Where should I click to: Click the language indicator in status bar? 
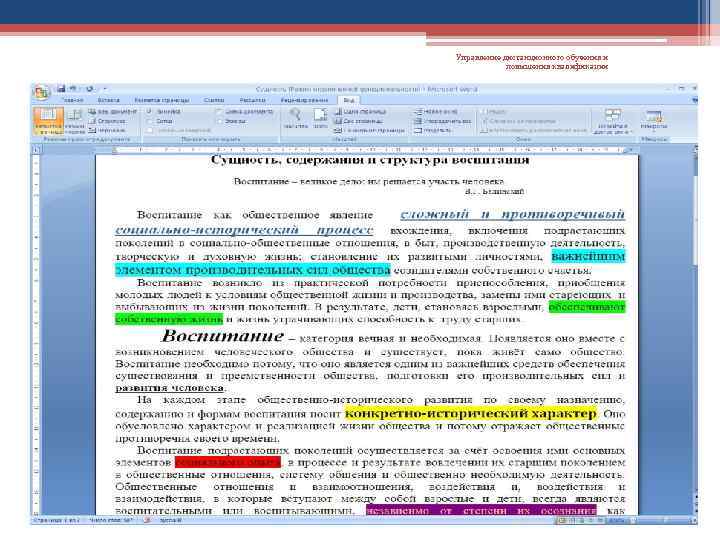point(171,520)
